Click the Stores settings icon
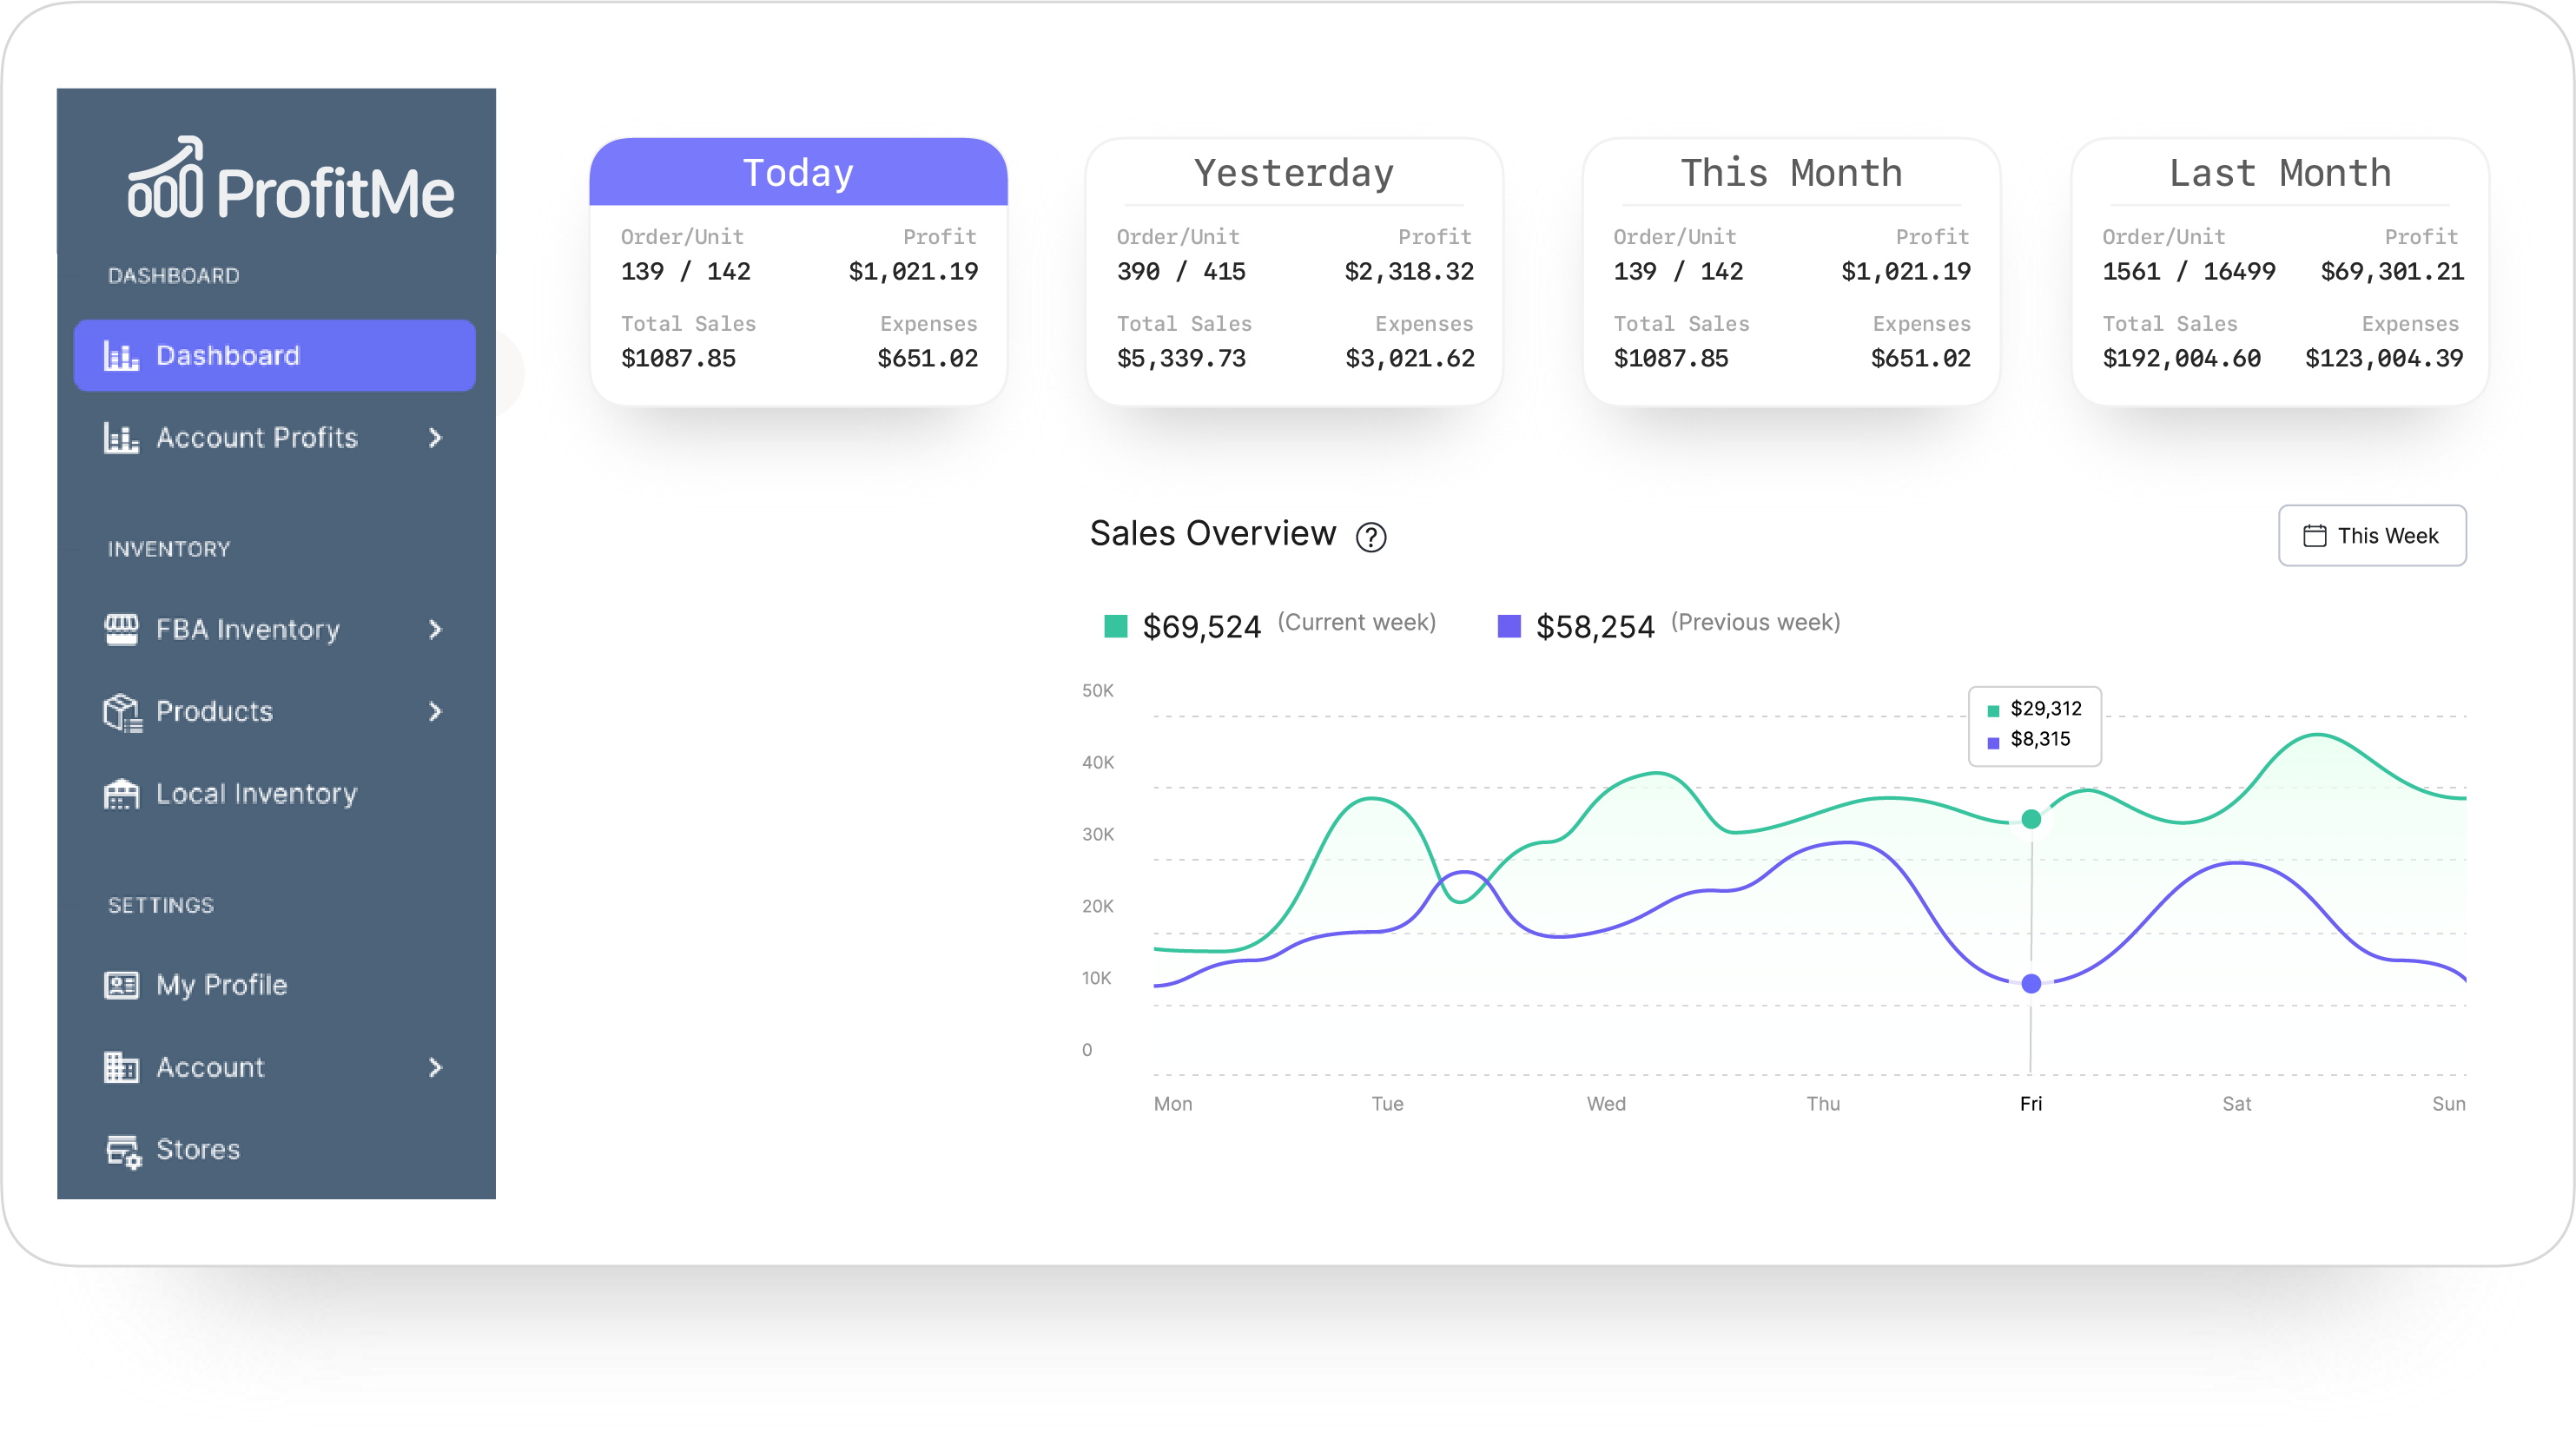Viewport: 2576px width, 1452px height. (x=123, y=1150)
